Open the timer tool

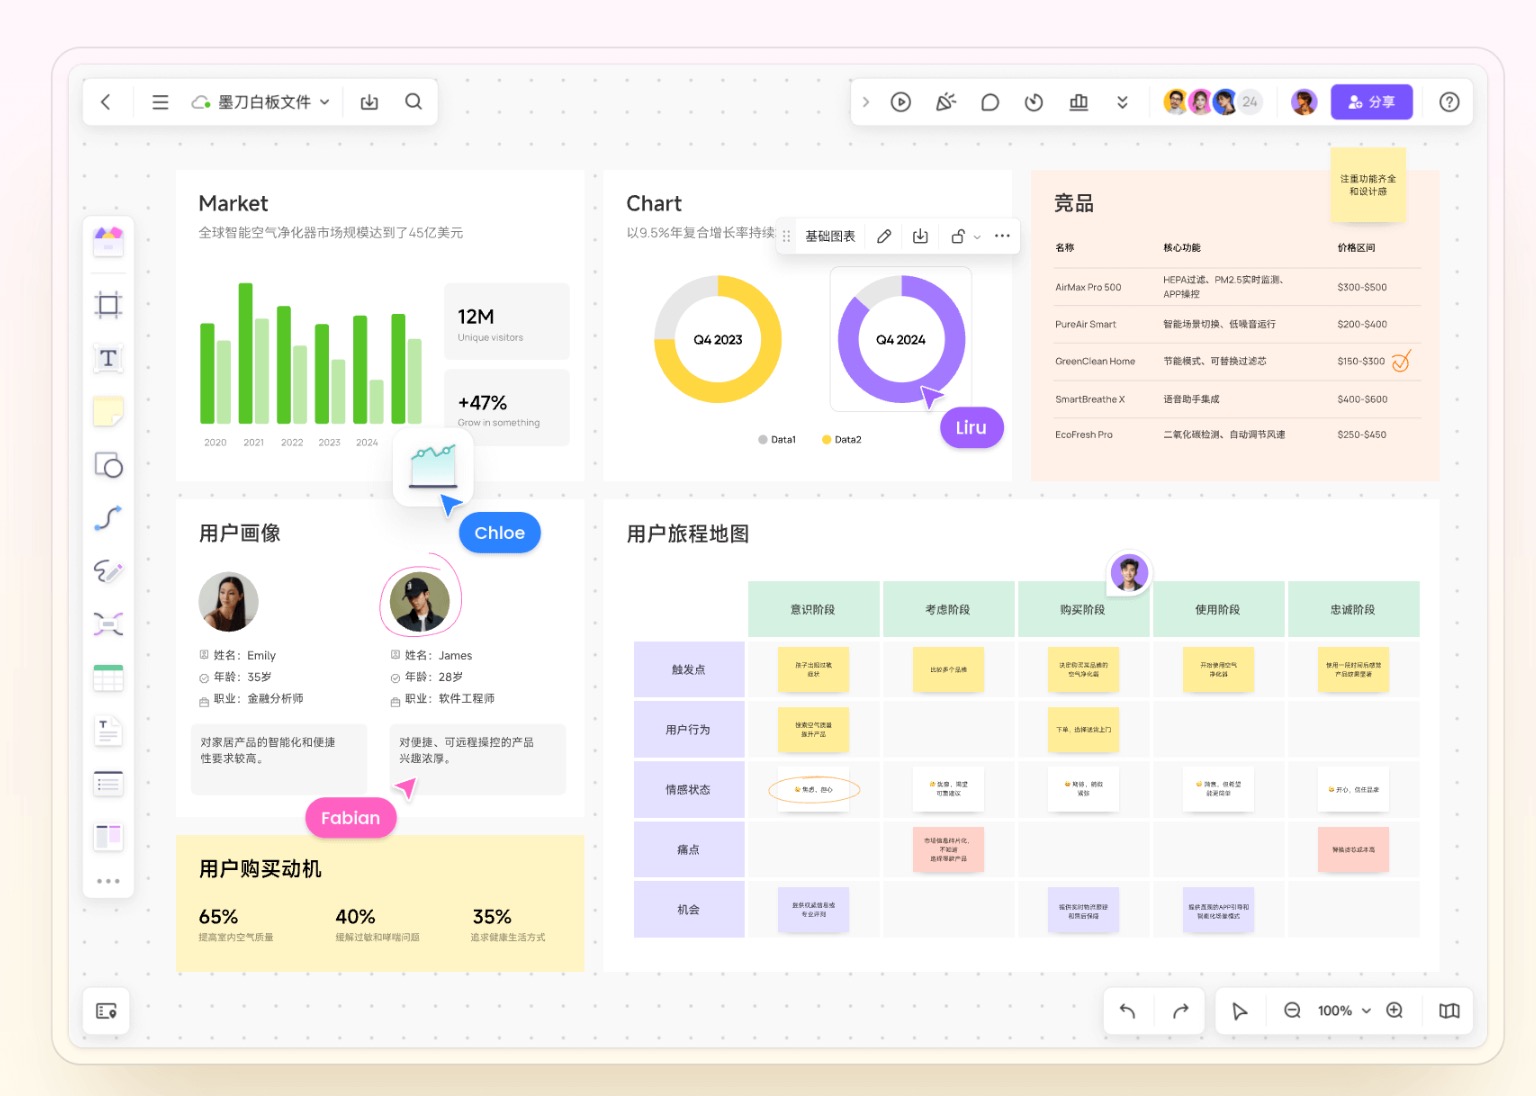pos(1034,102)
